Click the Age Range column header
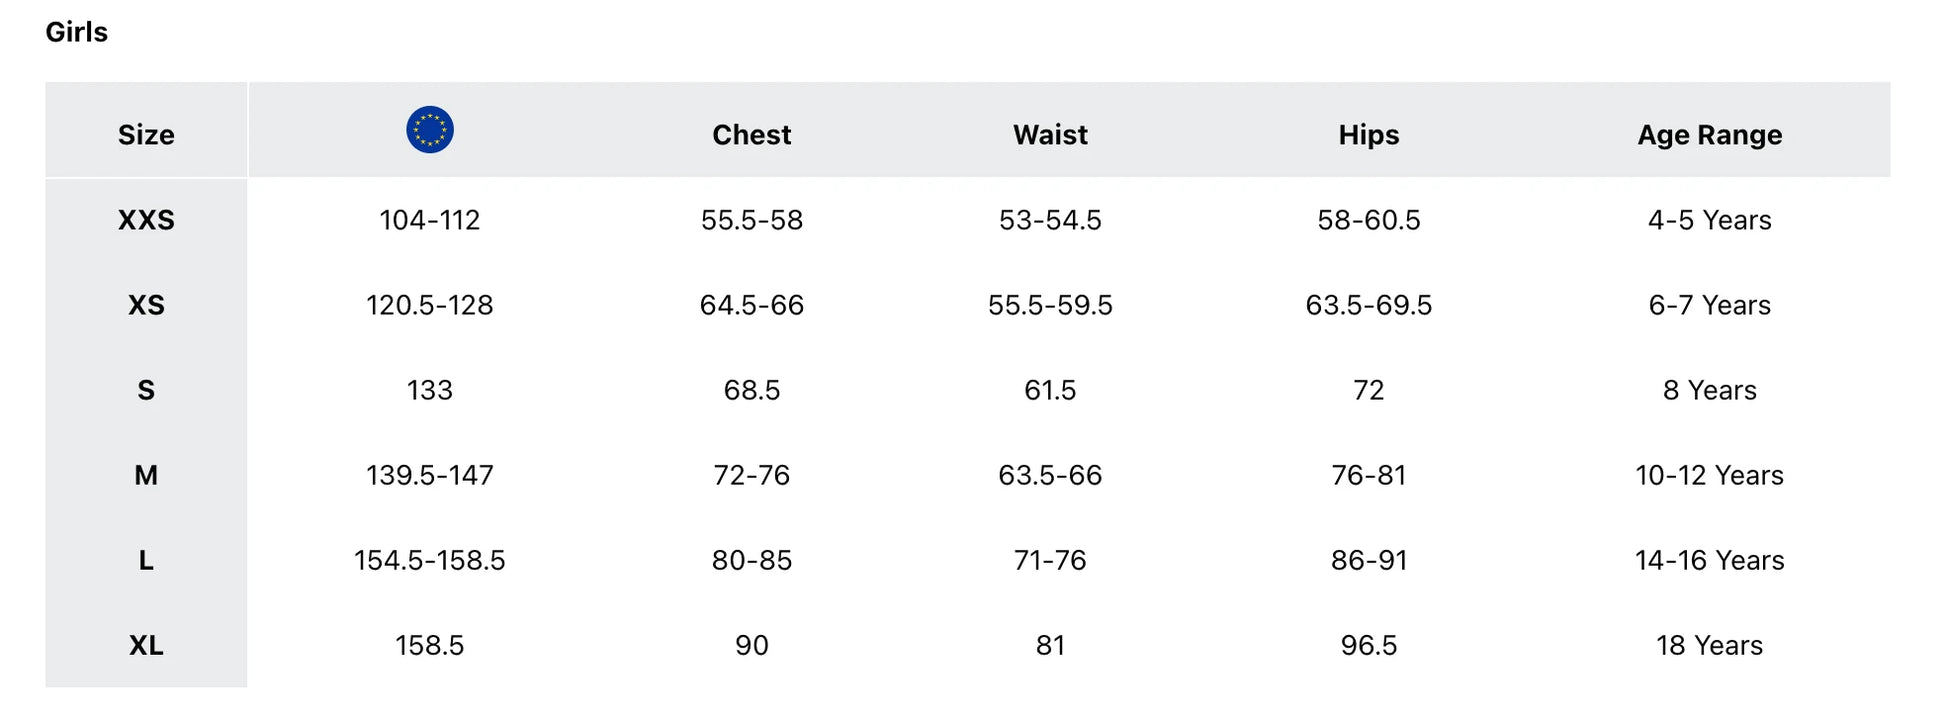 pos(1709,135)
